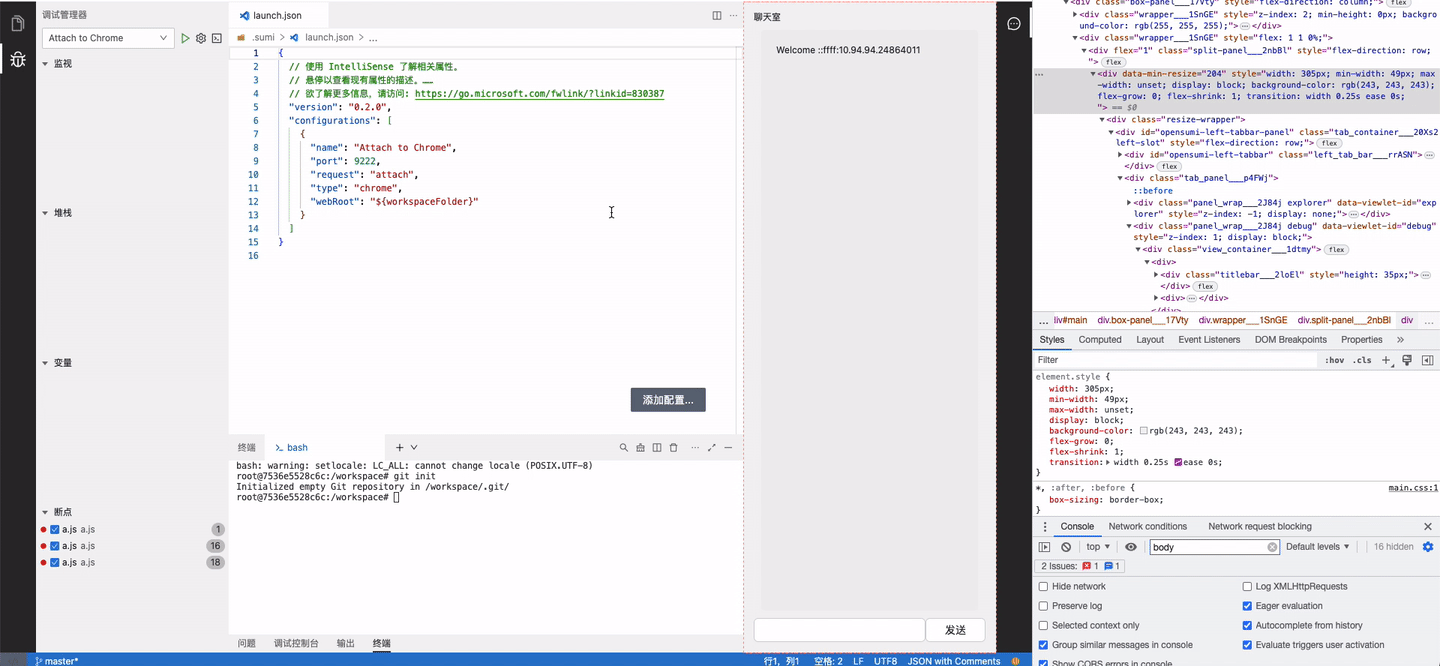Click the 添加配置... add configuration button
Image resolution: width=1440 pixels, height=666 pixels.
668,400
